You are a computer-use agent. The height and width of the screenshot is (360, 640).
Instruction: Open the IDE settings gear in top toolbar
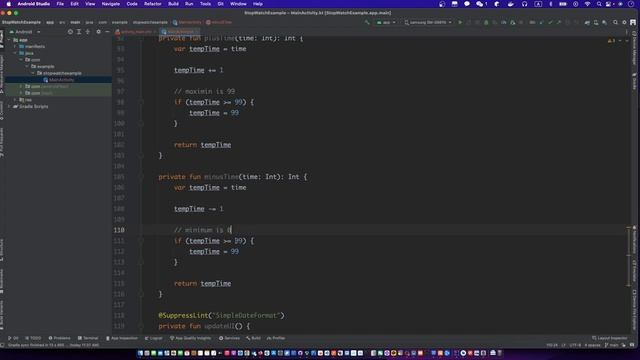(x=624, y=22)
